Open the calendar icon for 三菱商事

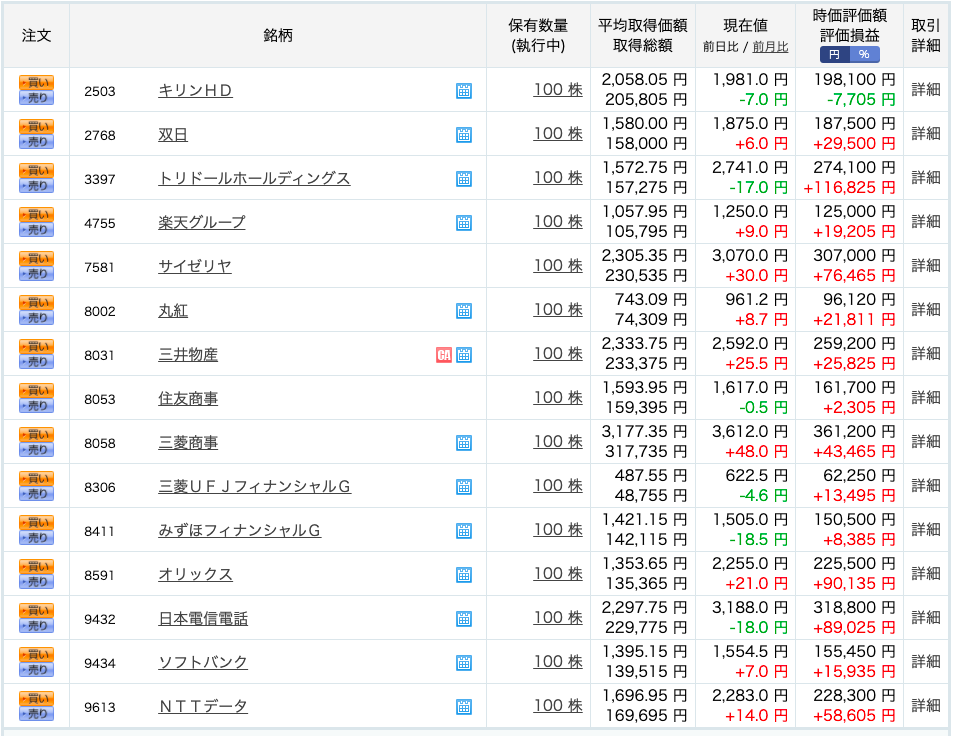coord(464,443)
